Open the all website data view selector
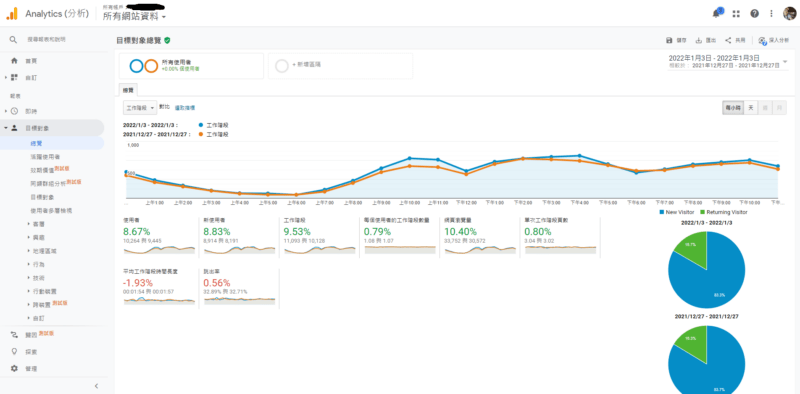The width and height of the screenshot is (800, 394). tap(135, 16)
